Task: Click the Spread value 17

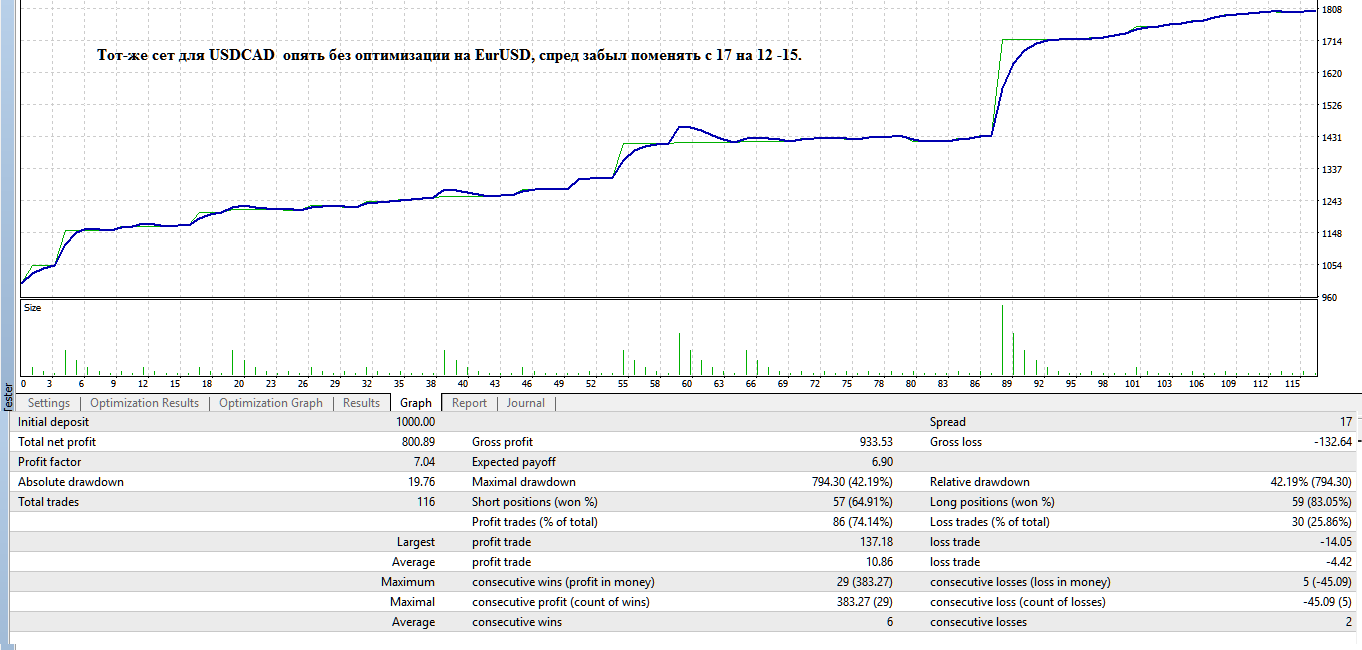Action: coord(1346,422)
